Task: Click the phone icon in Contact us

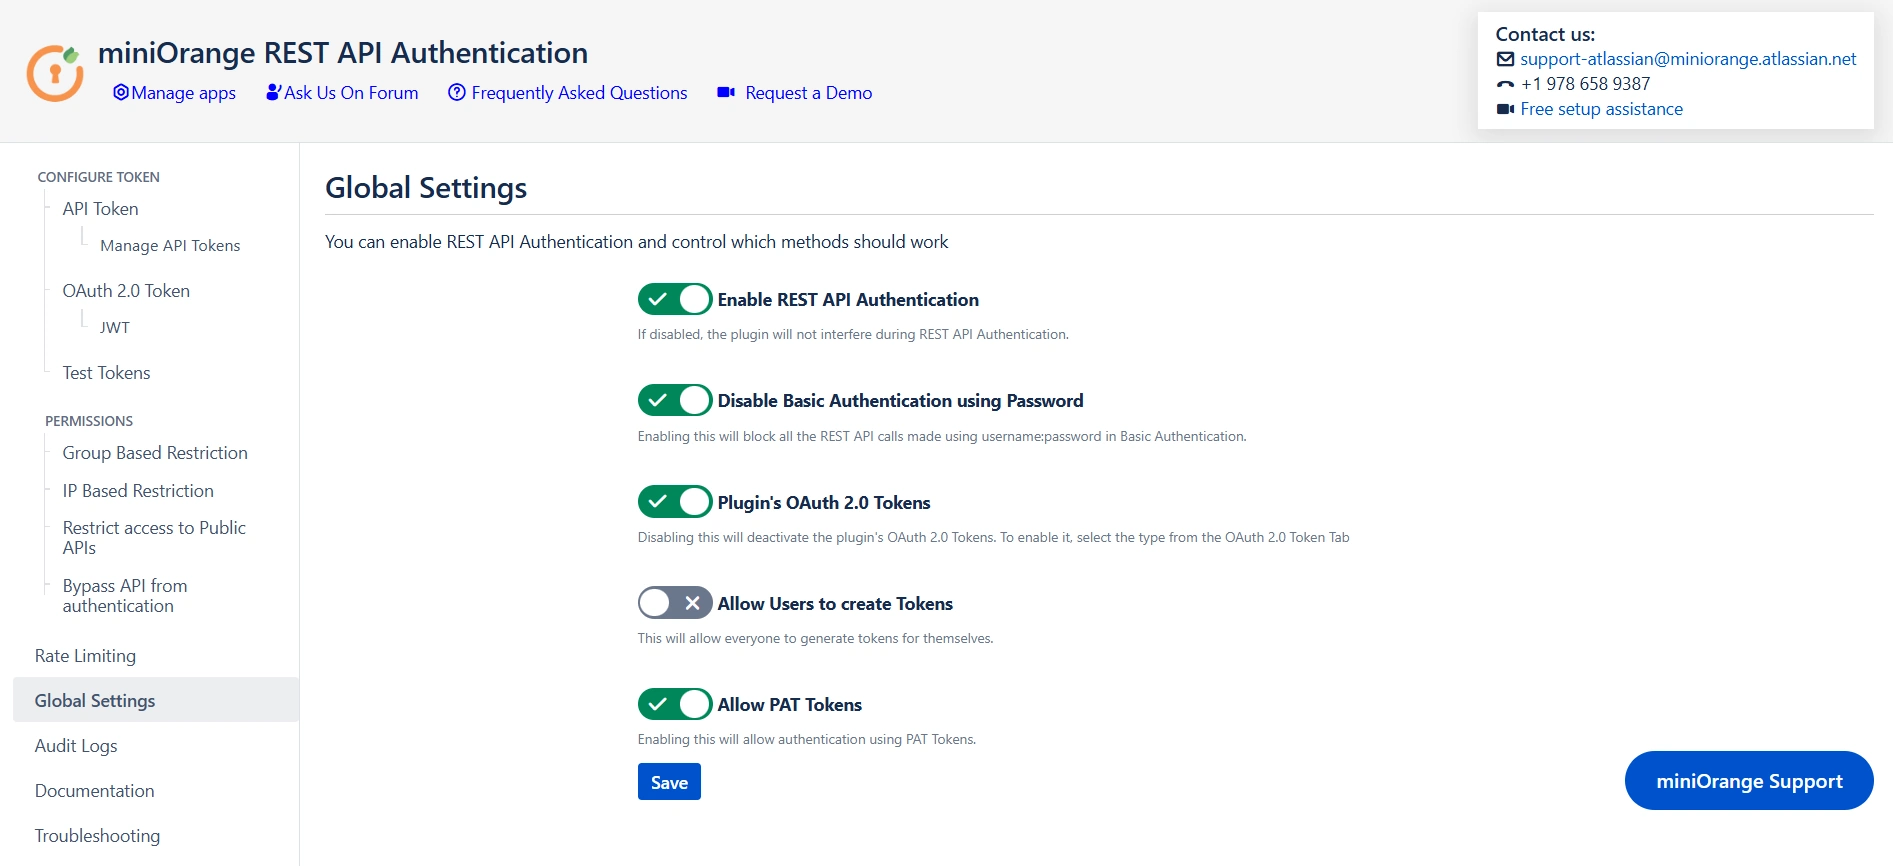Action: click(x=1505, y=85)
